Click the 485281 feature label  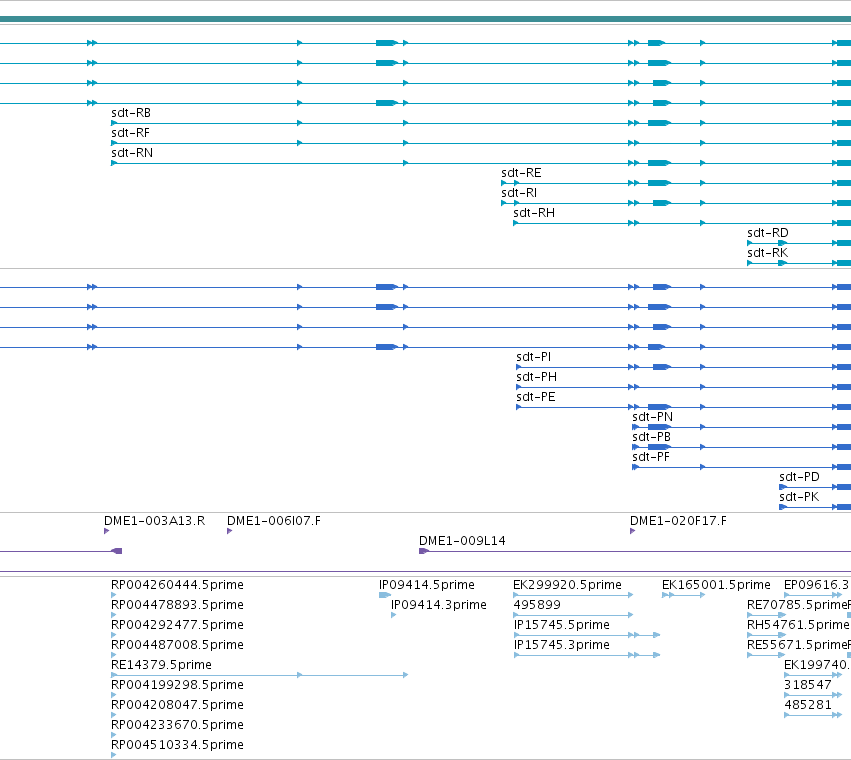(808, 706)
